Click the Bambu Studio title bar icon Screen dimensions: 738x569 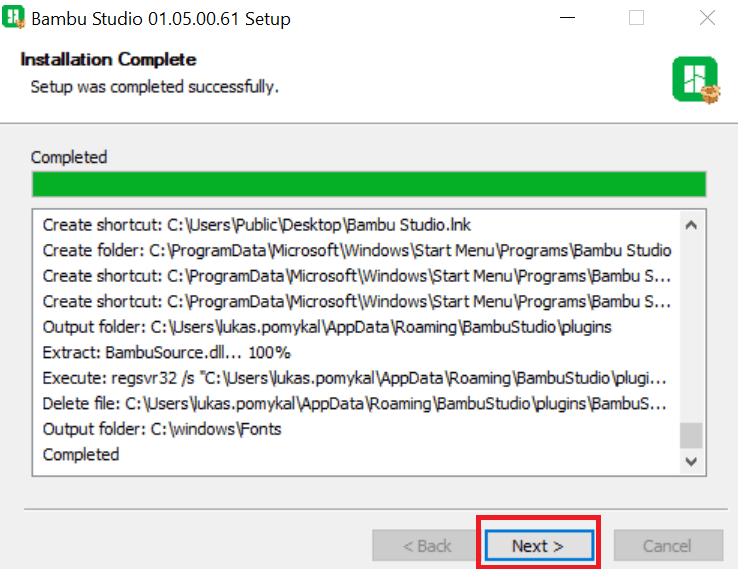(x=13, y=17)
